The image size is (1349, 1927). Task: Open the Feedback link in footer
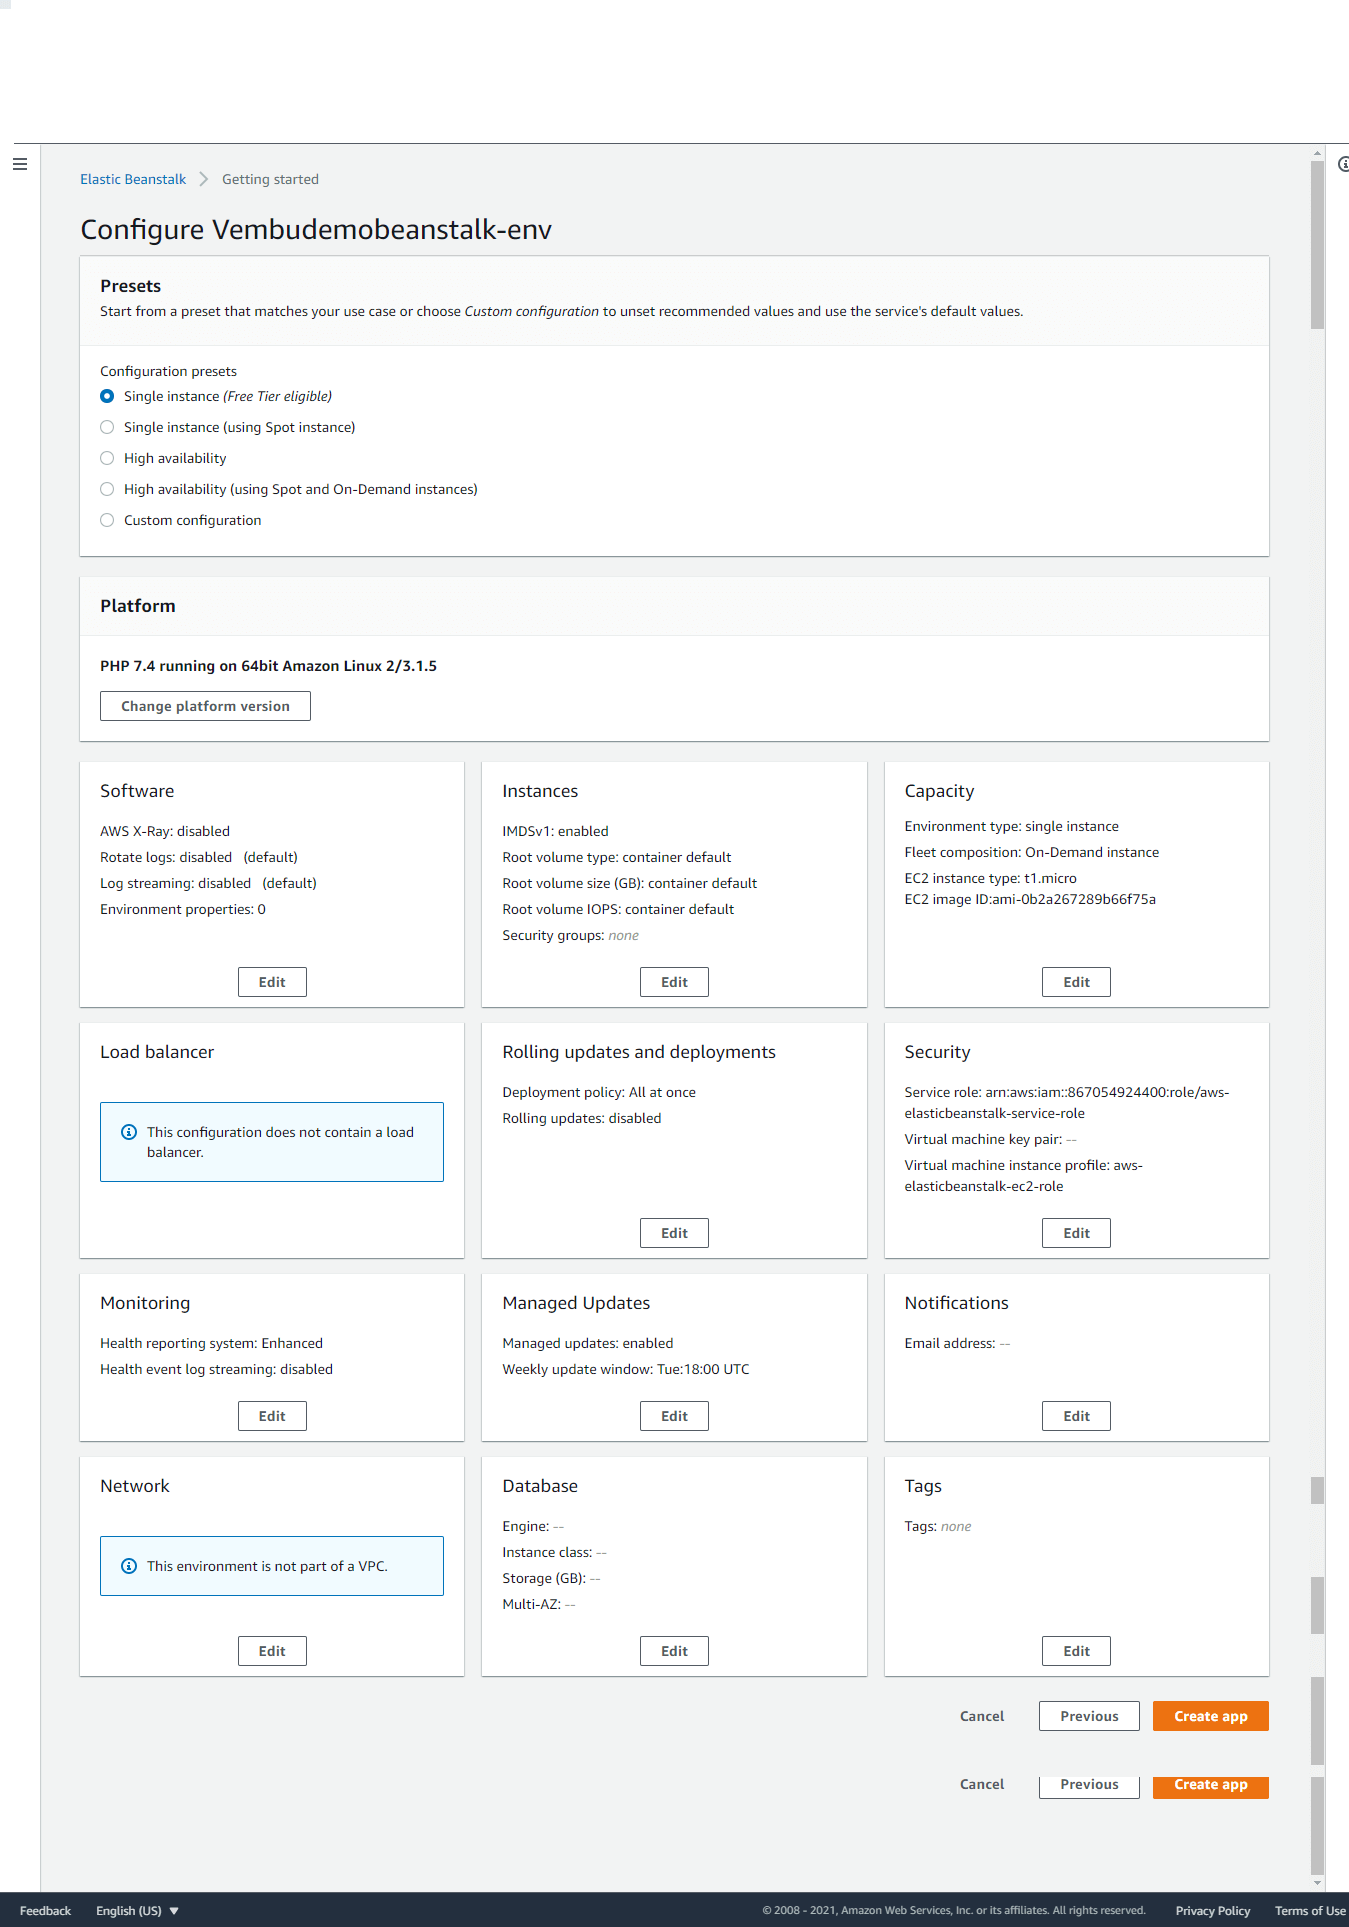pyautogui.click(x=45, y=1910)
